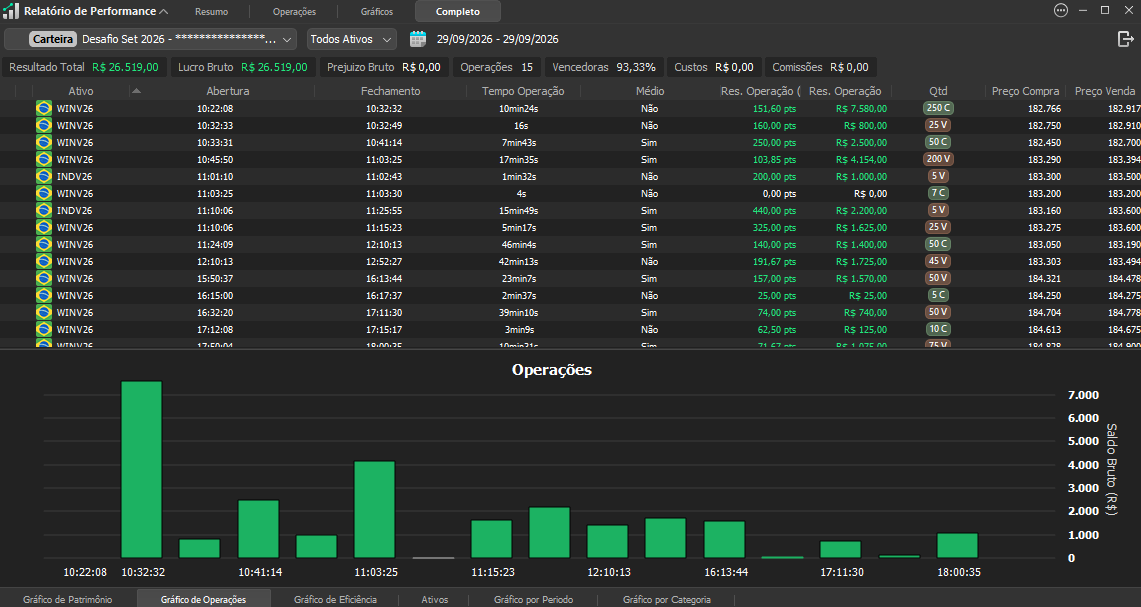The width and height of the screenshot is (1141, 607).
Task: Click the flag icon in the 10:22:08 row
Action: coord(44,108)
